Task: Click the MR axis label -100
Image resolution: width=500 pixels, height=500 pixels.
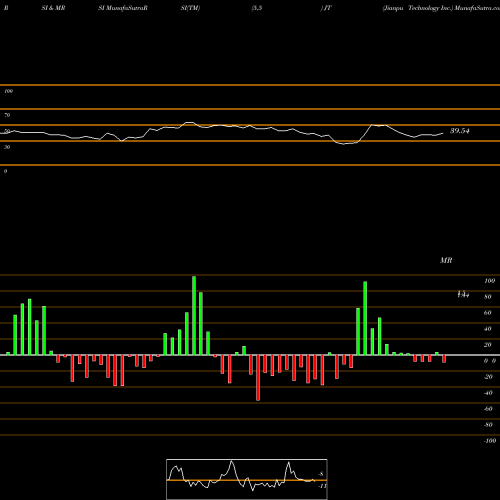Action: pyautogui.click(x=490, y=441)
